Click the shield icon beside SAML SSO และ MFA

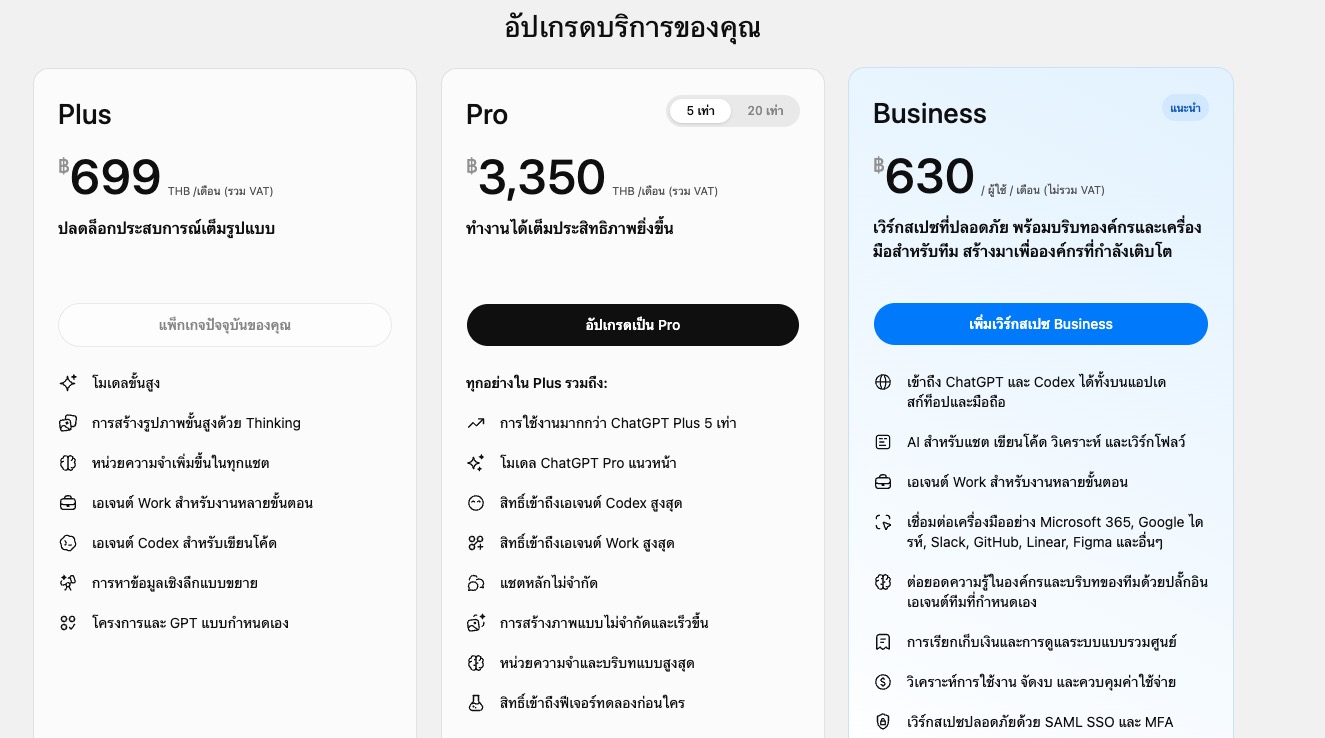883,722
